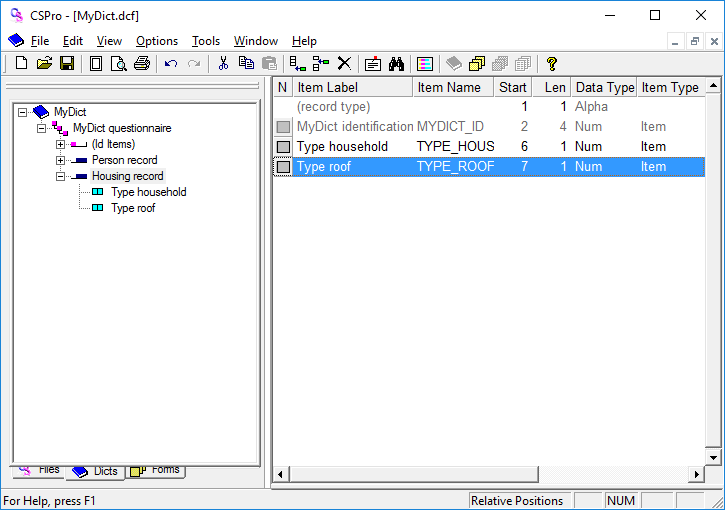Expand the Person record tree node

coord(61,160)
